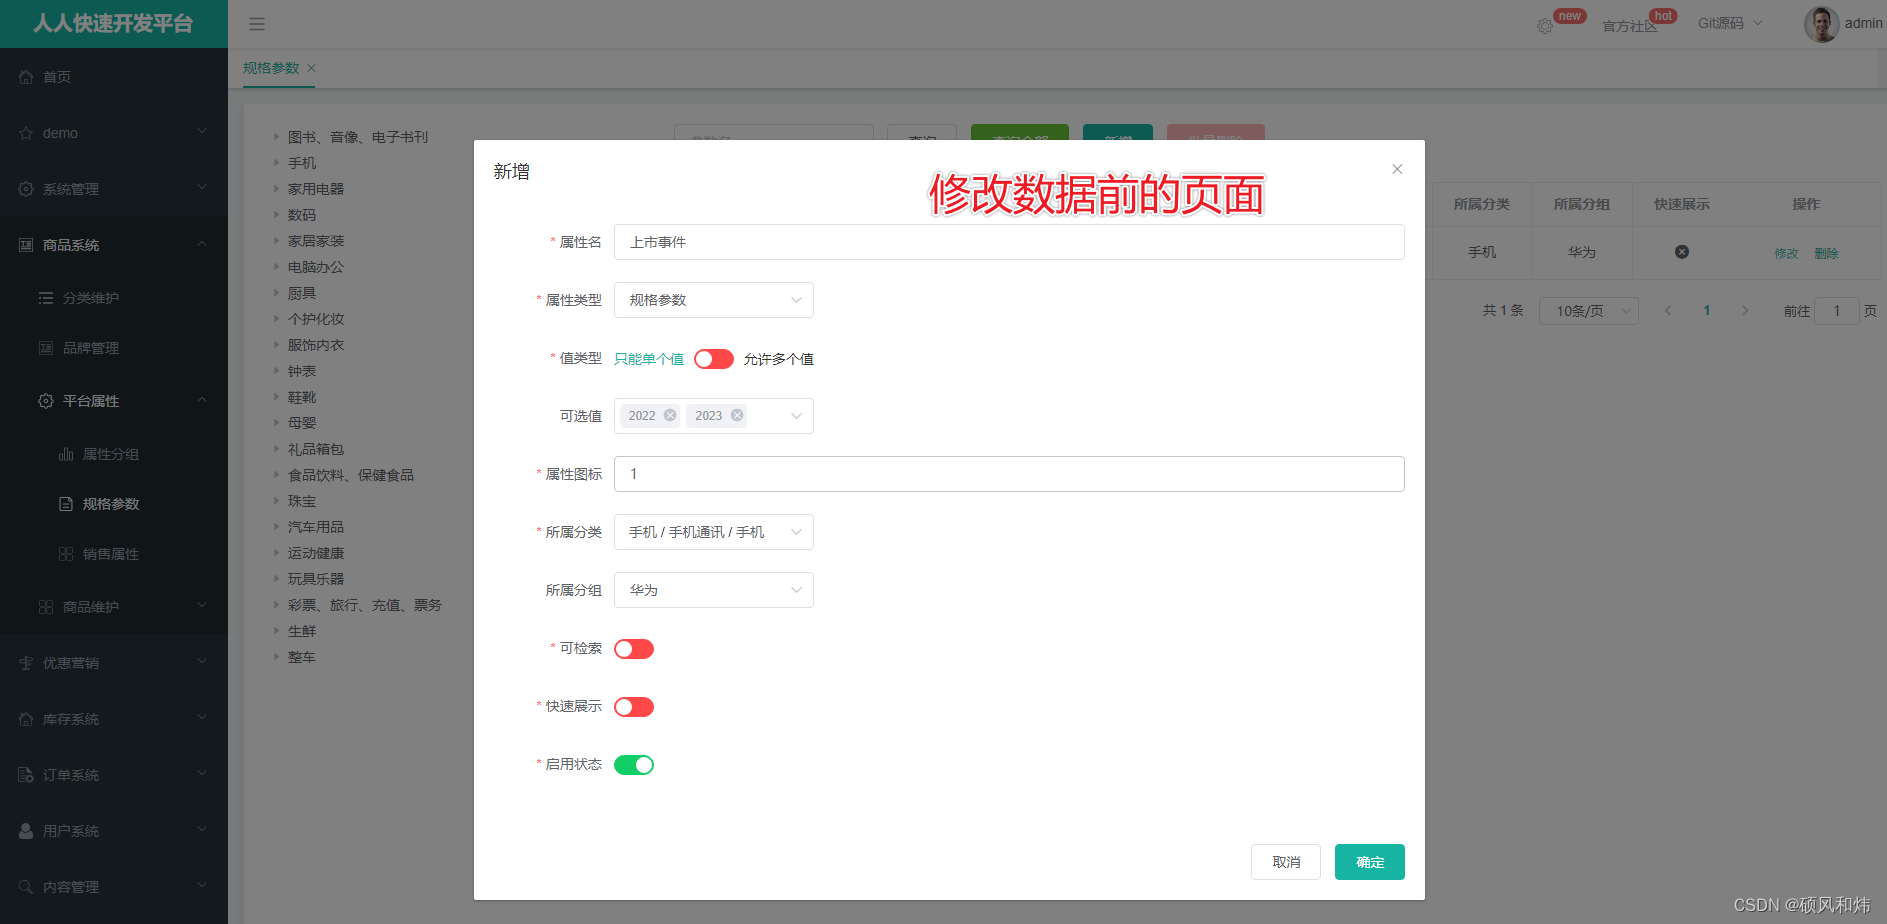Select 电脑办公 in category tree
Image resolution: width=1887 pixels, height=924 pixels.
pyautogui.click(x=316, y=267)
